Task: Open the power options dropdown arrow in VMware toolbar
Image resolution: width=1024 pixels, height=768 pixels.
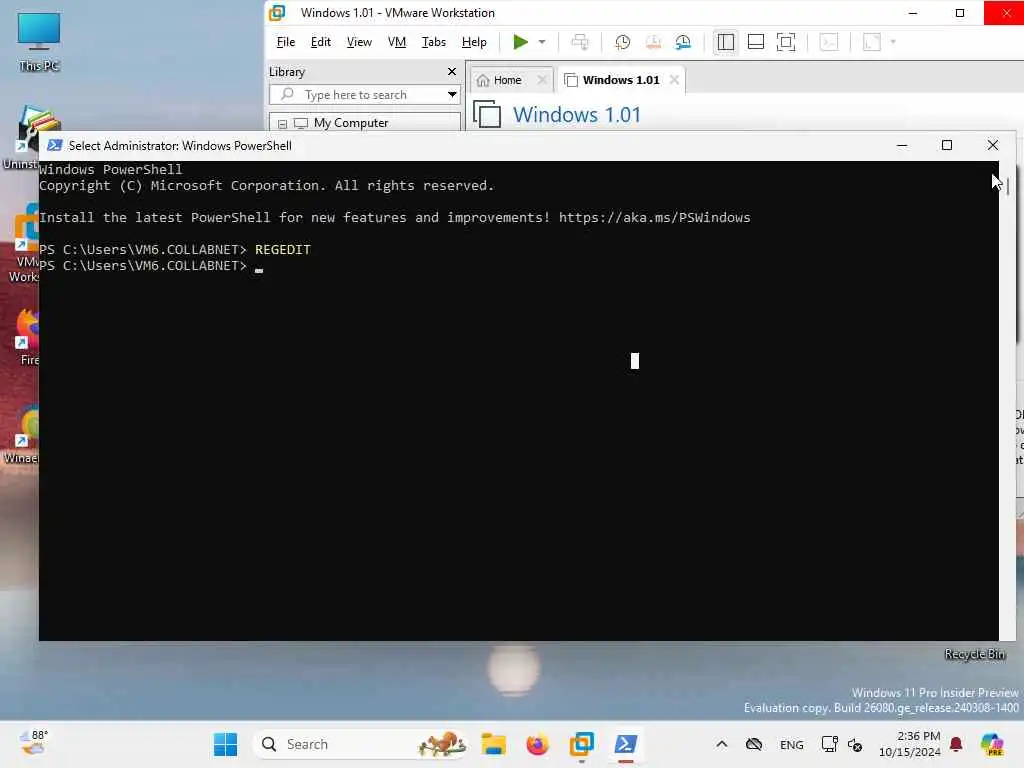Action: tap(542, 42)
